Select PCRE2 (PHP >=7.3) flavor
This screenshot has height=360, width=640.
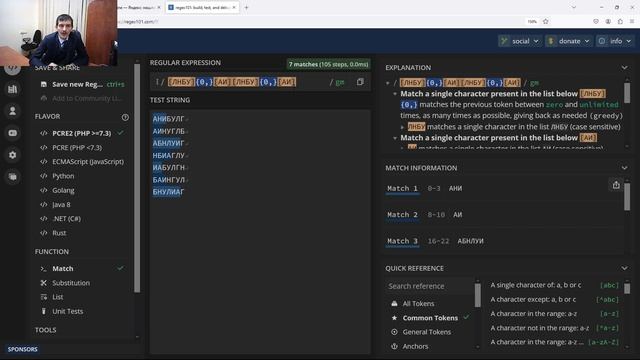[x=82, y=133]
